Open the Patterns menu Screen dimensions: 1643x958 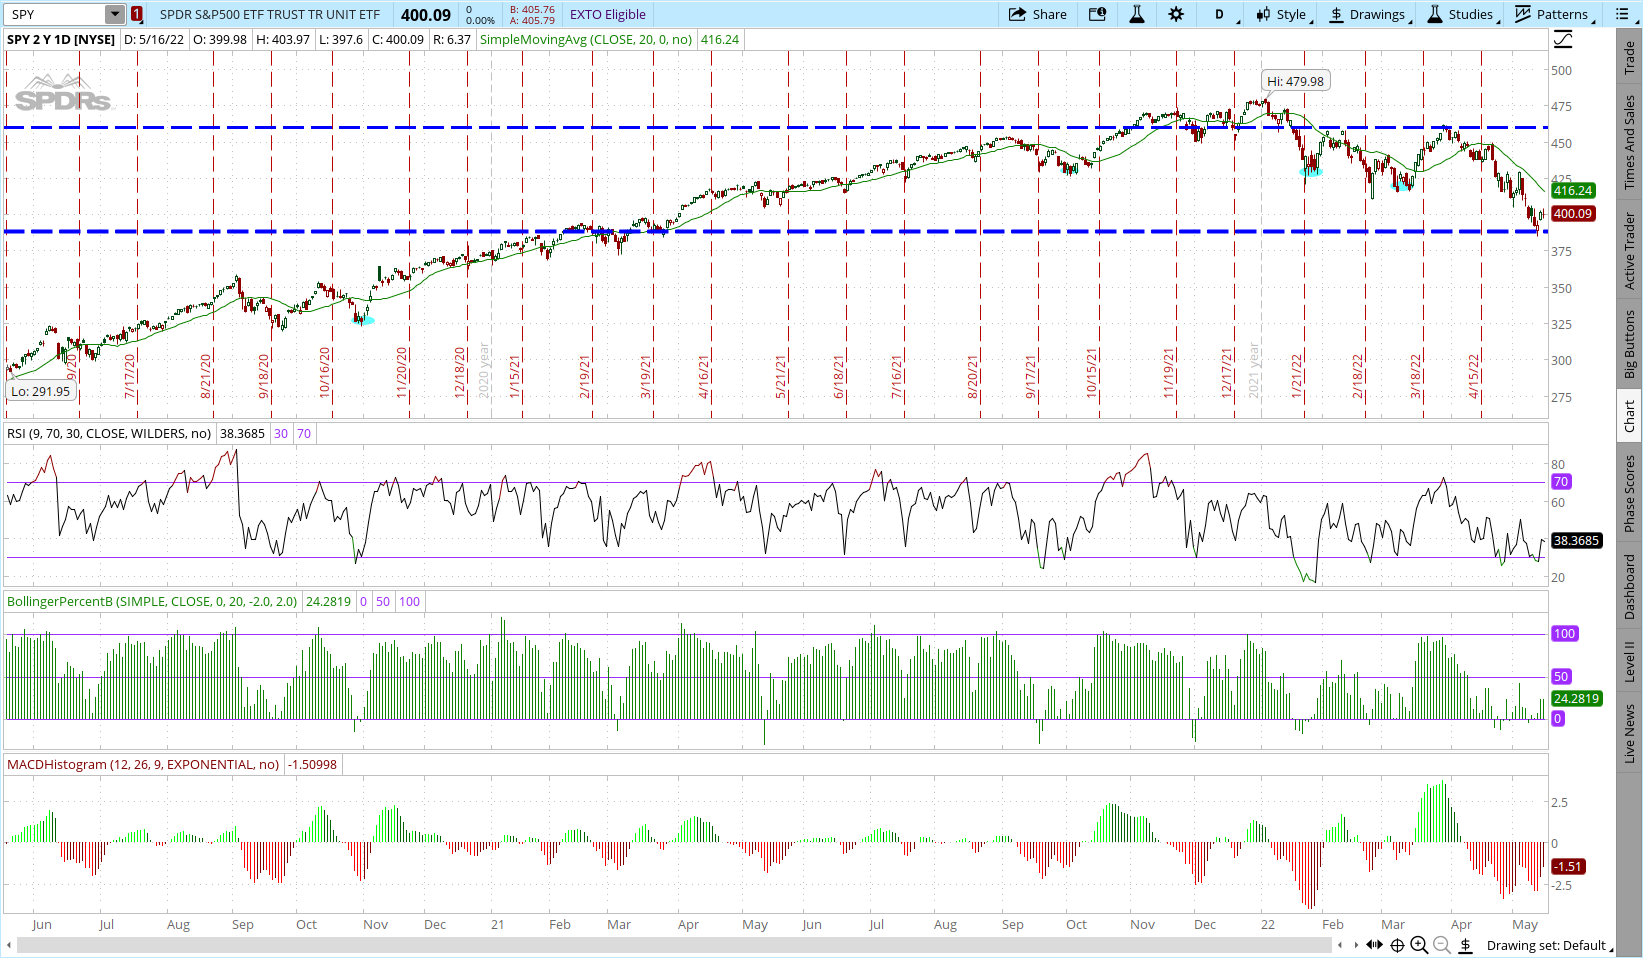1551,14
